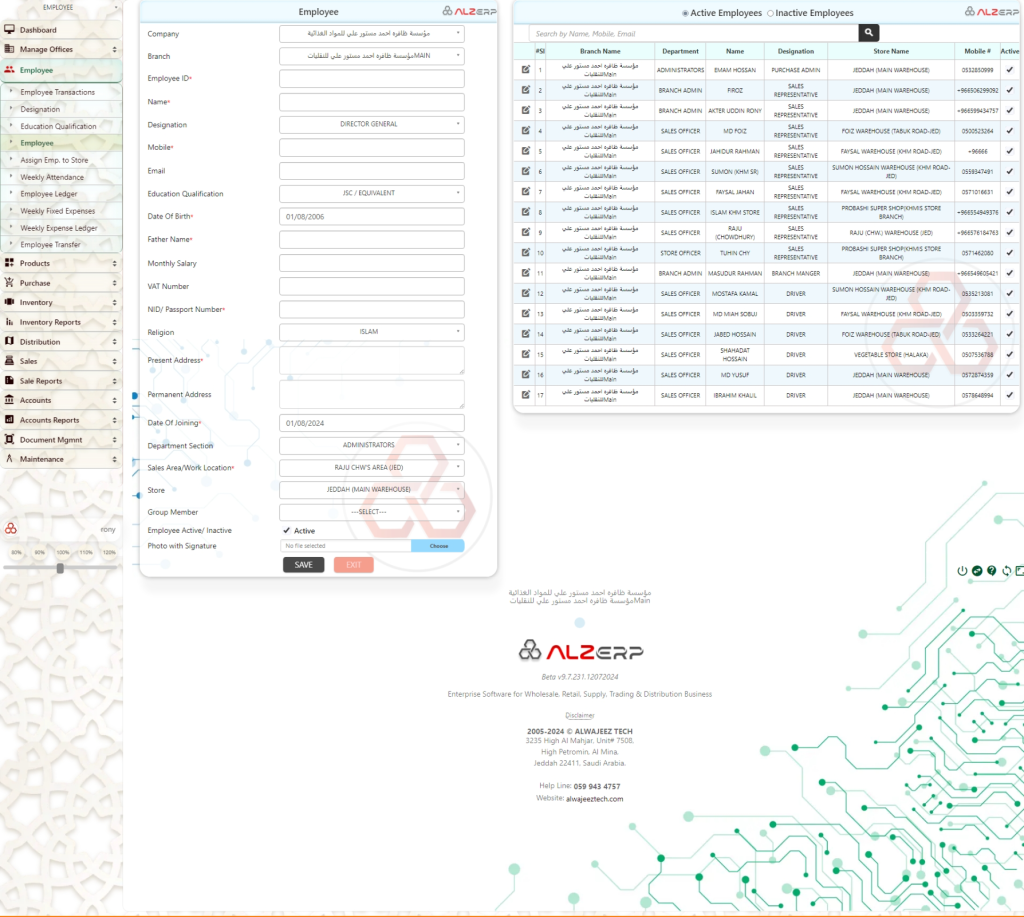Expand the Sale Reports menu
The width and height of the screenshot is (1024, 917).
coord(61,381)
